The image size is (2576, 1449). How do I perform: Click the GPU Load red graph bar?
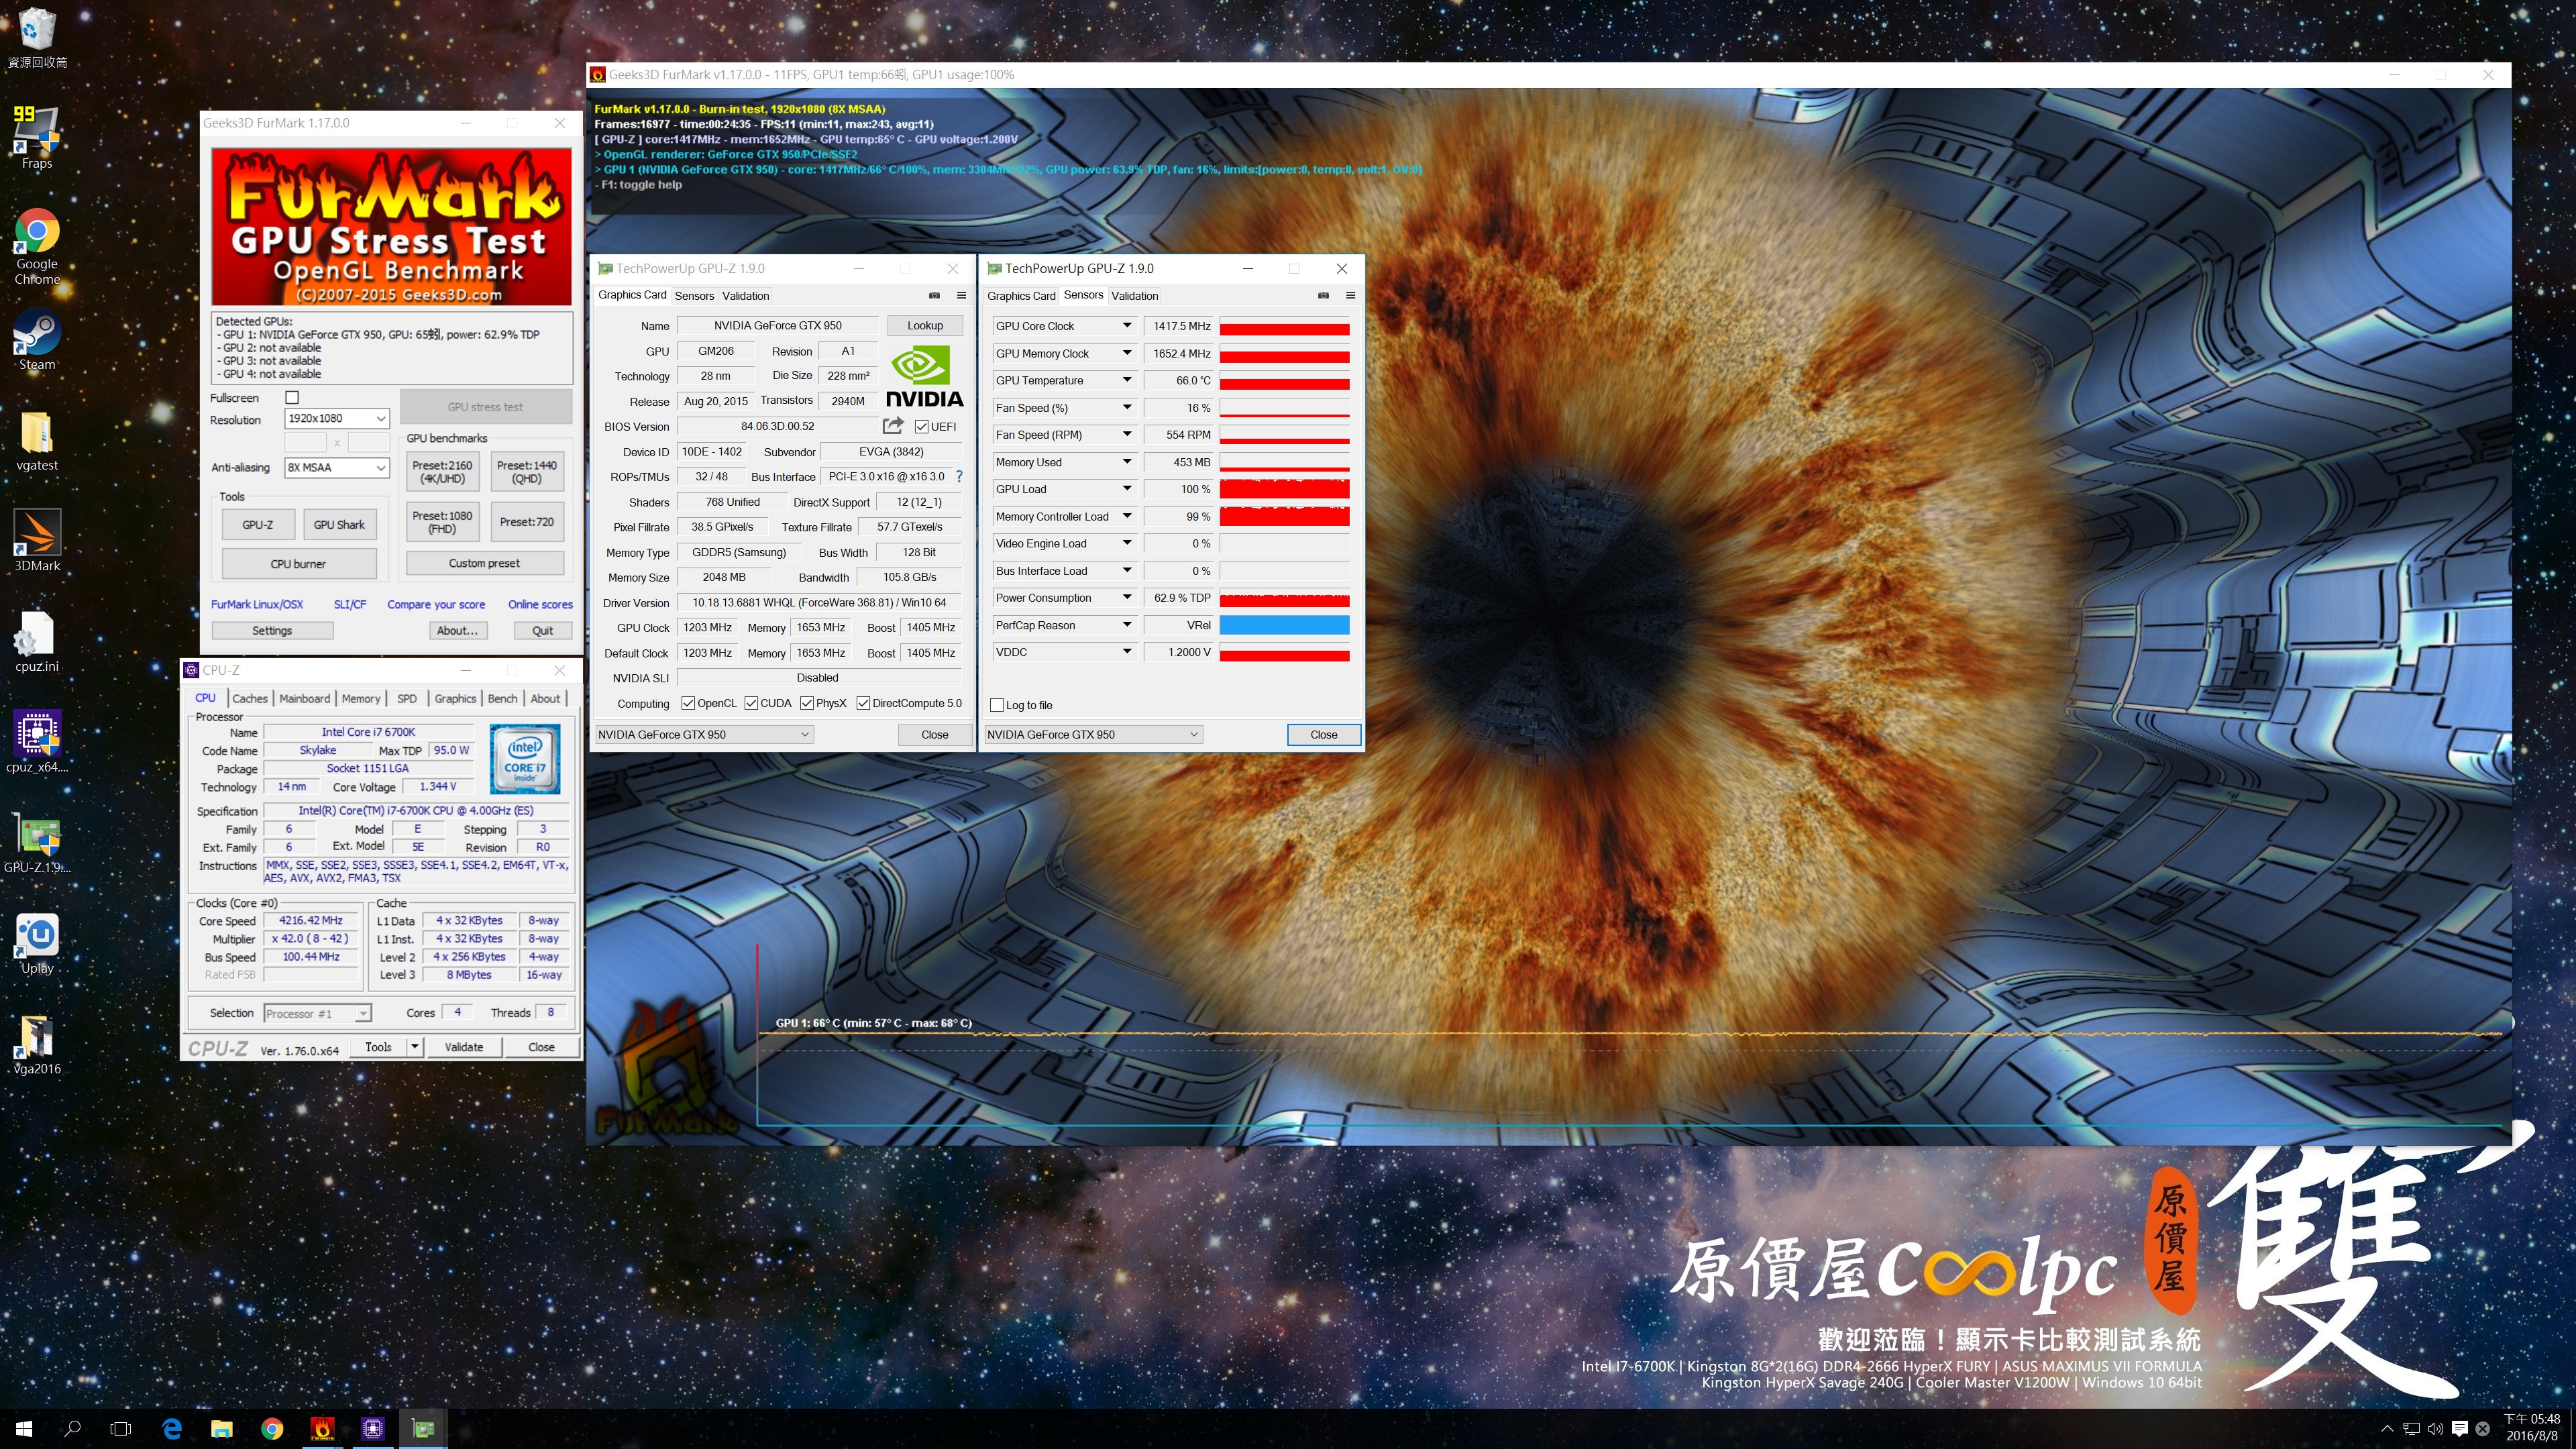(x=1284, y=490)
